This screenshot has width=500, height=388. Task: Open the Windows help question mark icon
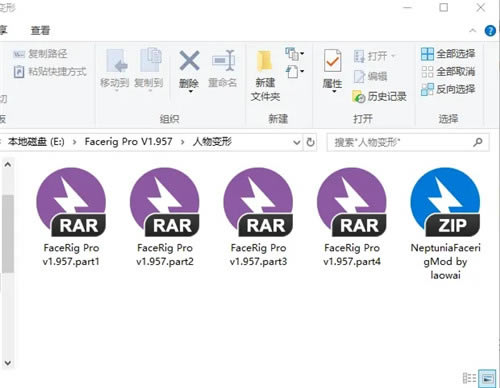pyautogui.click(x=490, y=31)
